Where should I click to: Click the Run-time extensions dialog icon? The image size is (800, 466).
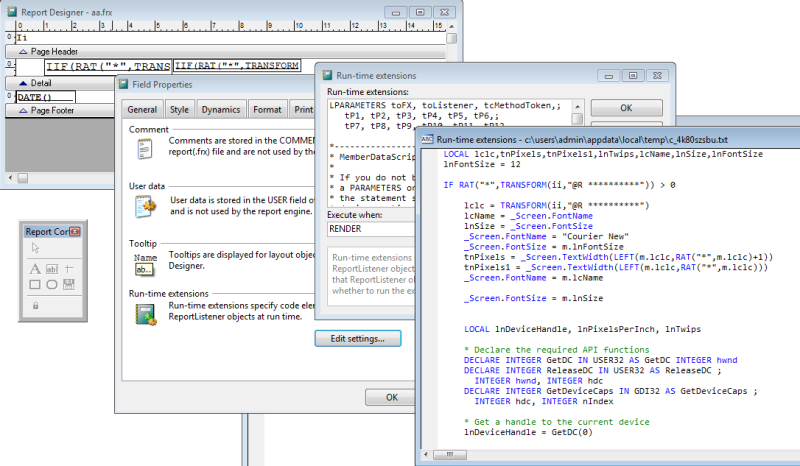click(328, 76)
